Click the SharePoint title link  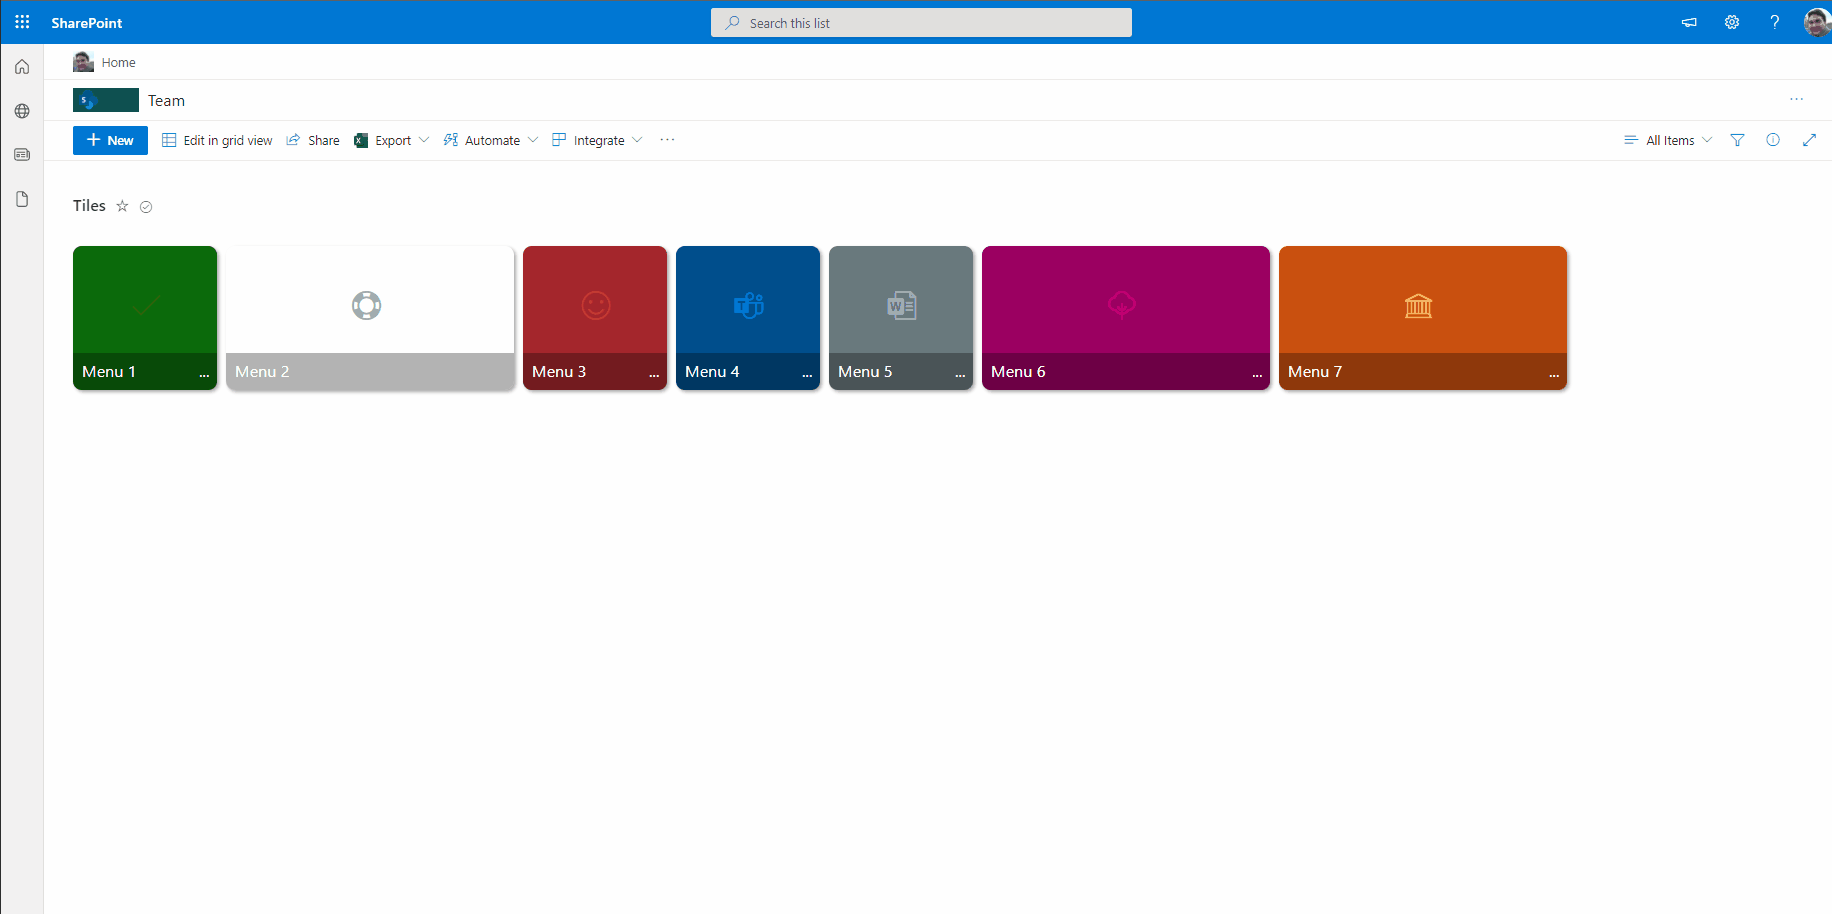click(87, 22)
